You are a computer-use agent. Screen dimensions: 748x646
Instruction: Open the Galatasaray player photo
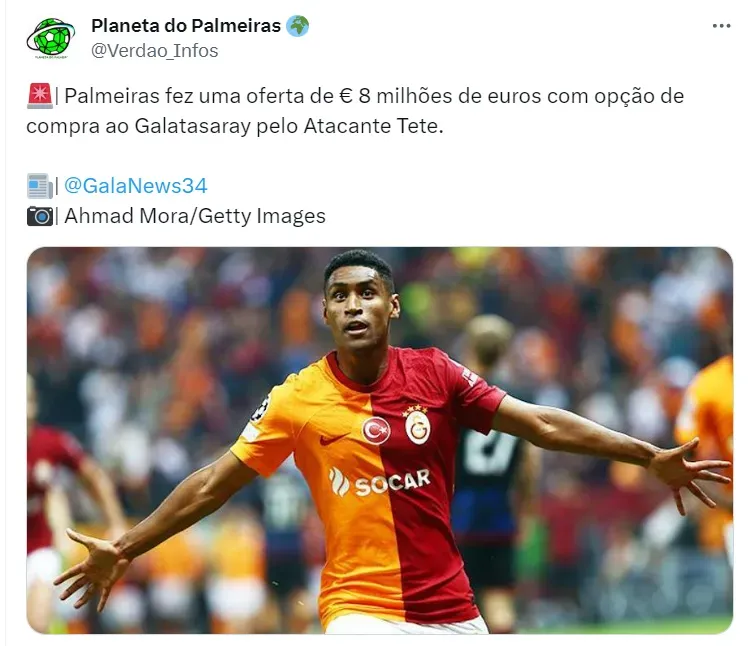click(380, 440)
